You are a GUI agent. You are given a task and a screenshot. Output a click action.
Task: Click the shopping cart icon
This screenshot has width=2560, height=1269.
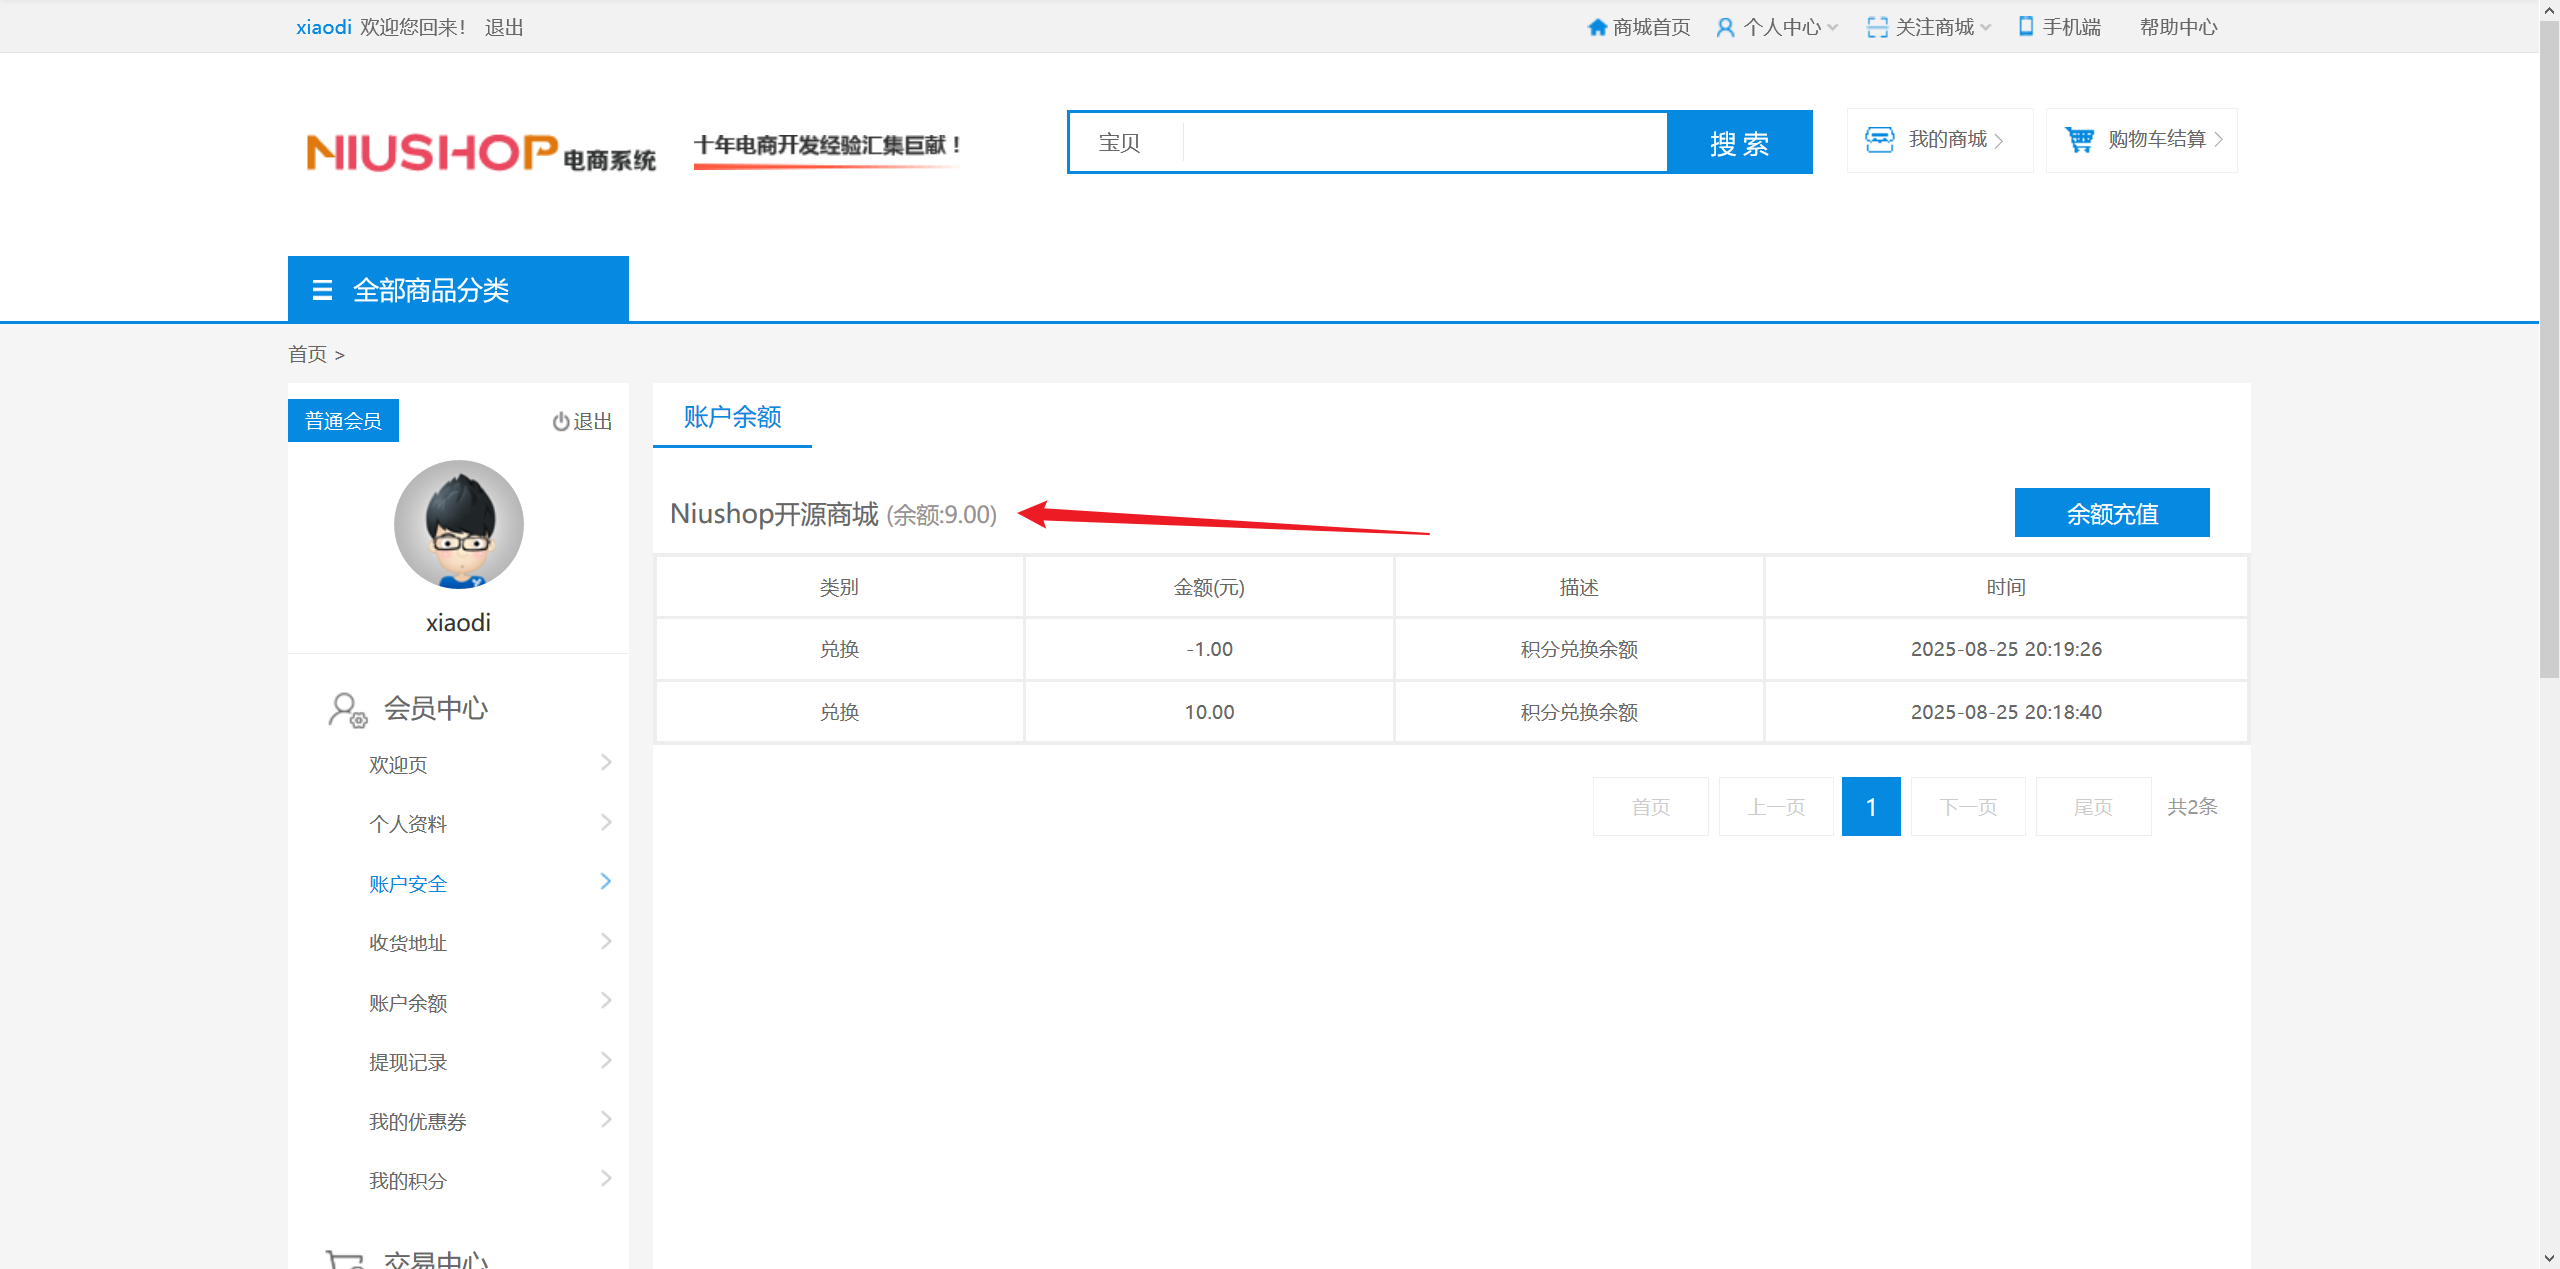pyautogui.click(x=2079, y=140)
